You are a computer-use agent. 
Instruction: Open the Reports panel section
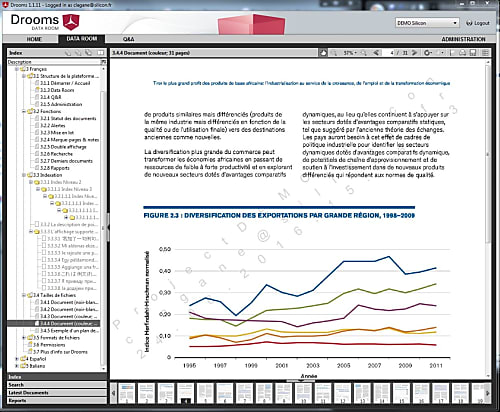coord(57,401)
